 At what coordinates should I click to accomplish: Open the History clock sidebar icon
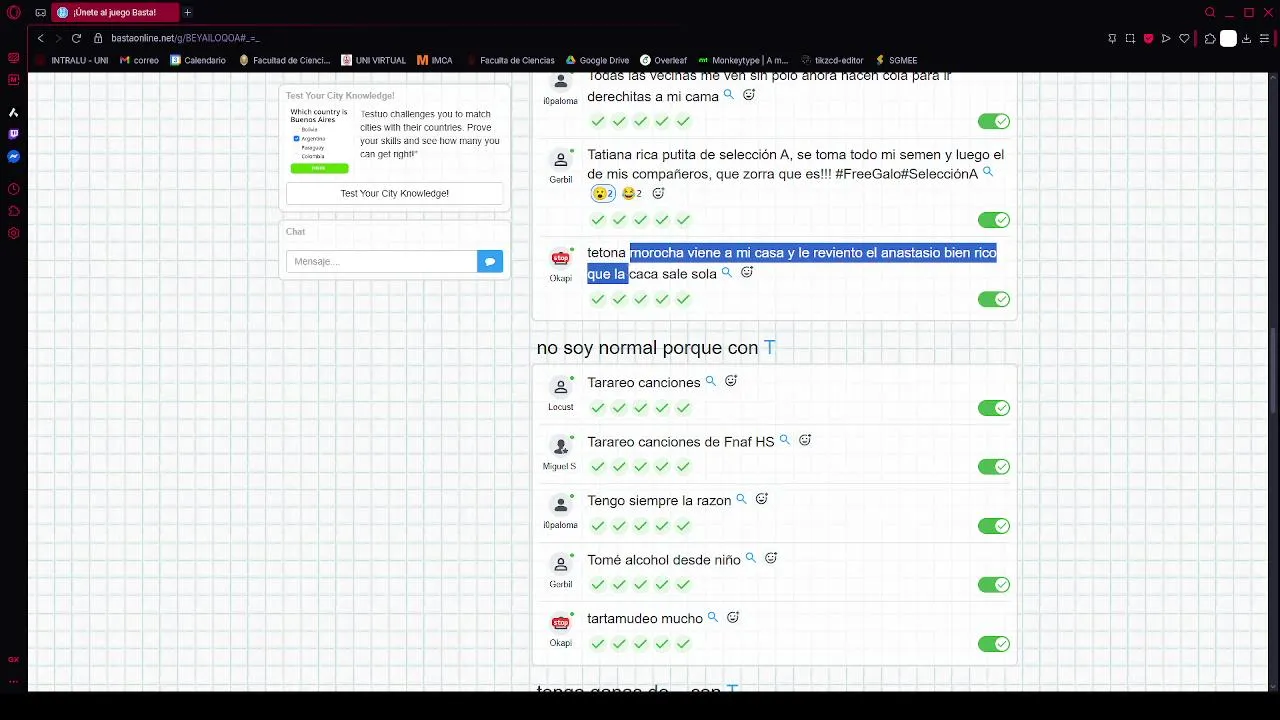pos(13,189)
